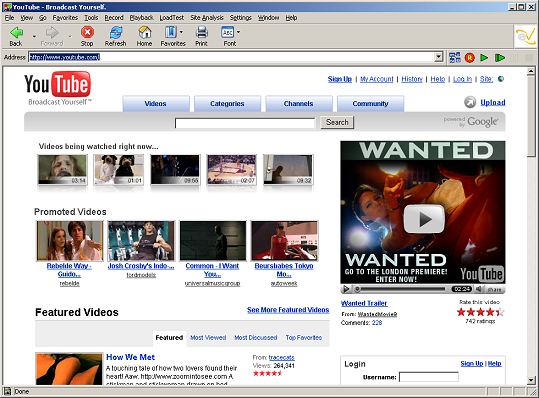The image size is (539, 398).
Task: Click the Refresh toolbar icon
Action: pyautogui.click(x=116, y=32)
